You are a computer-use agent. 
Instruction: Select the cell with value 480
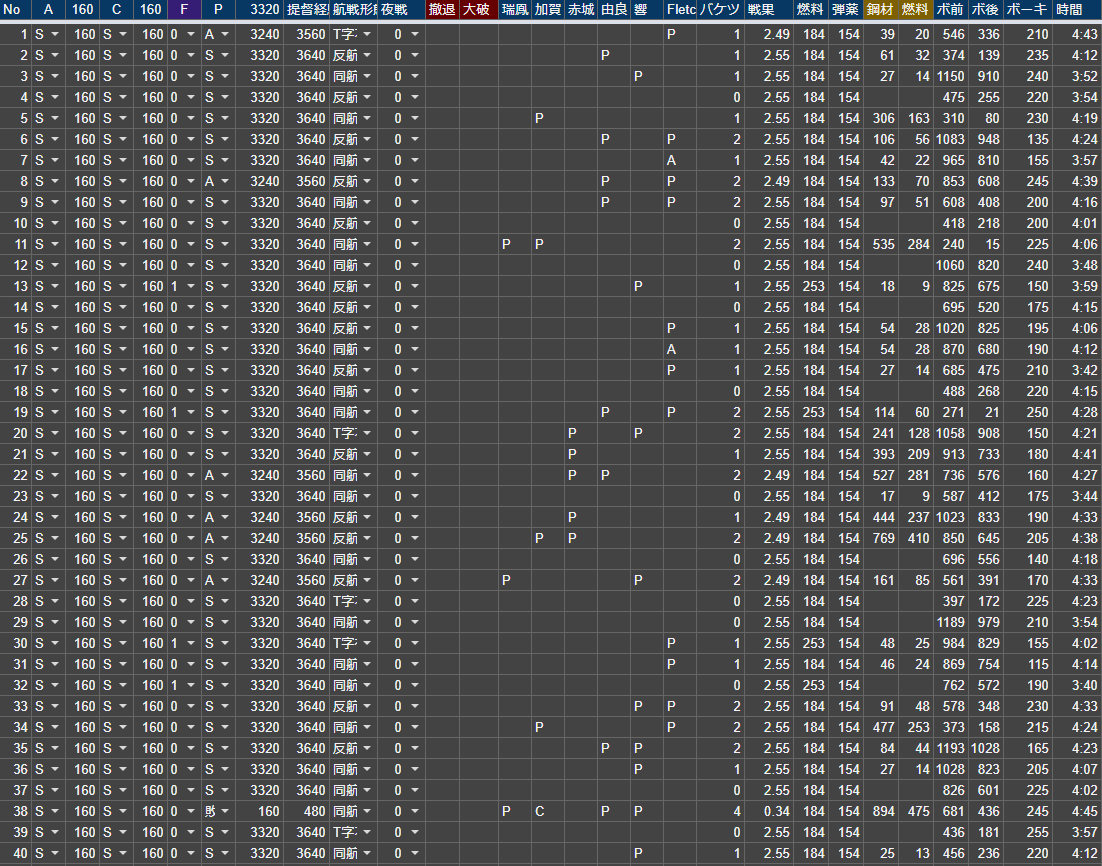pos(306,812)
